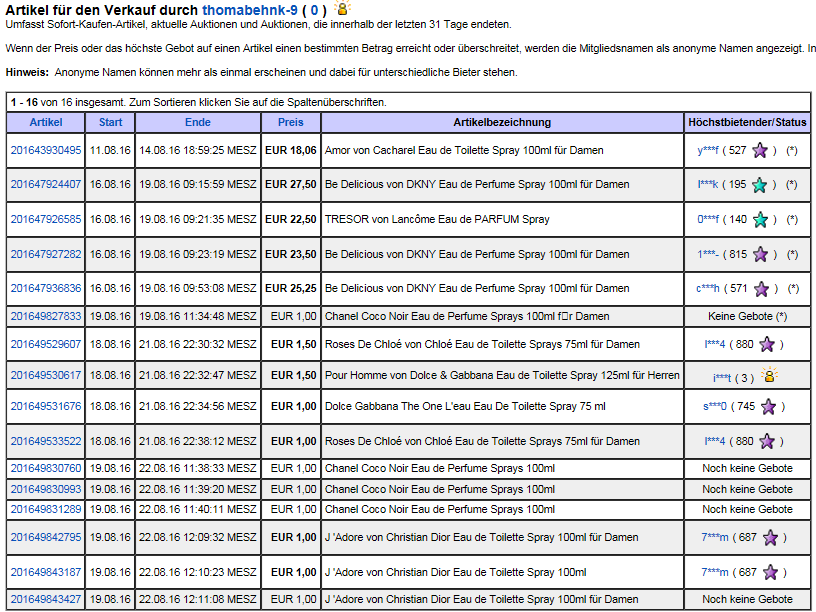Image resolution: width=816 pixels, height=612 pixels.
Task: View bidder s***0 profile
Action: pos(715,406)
